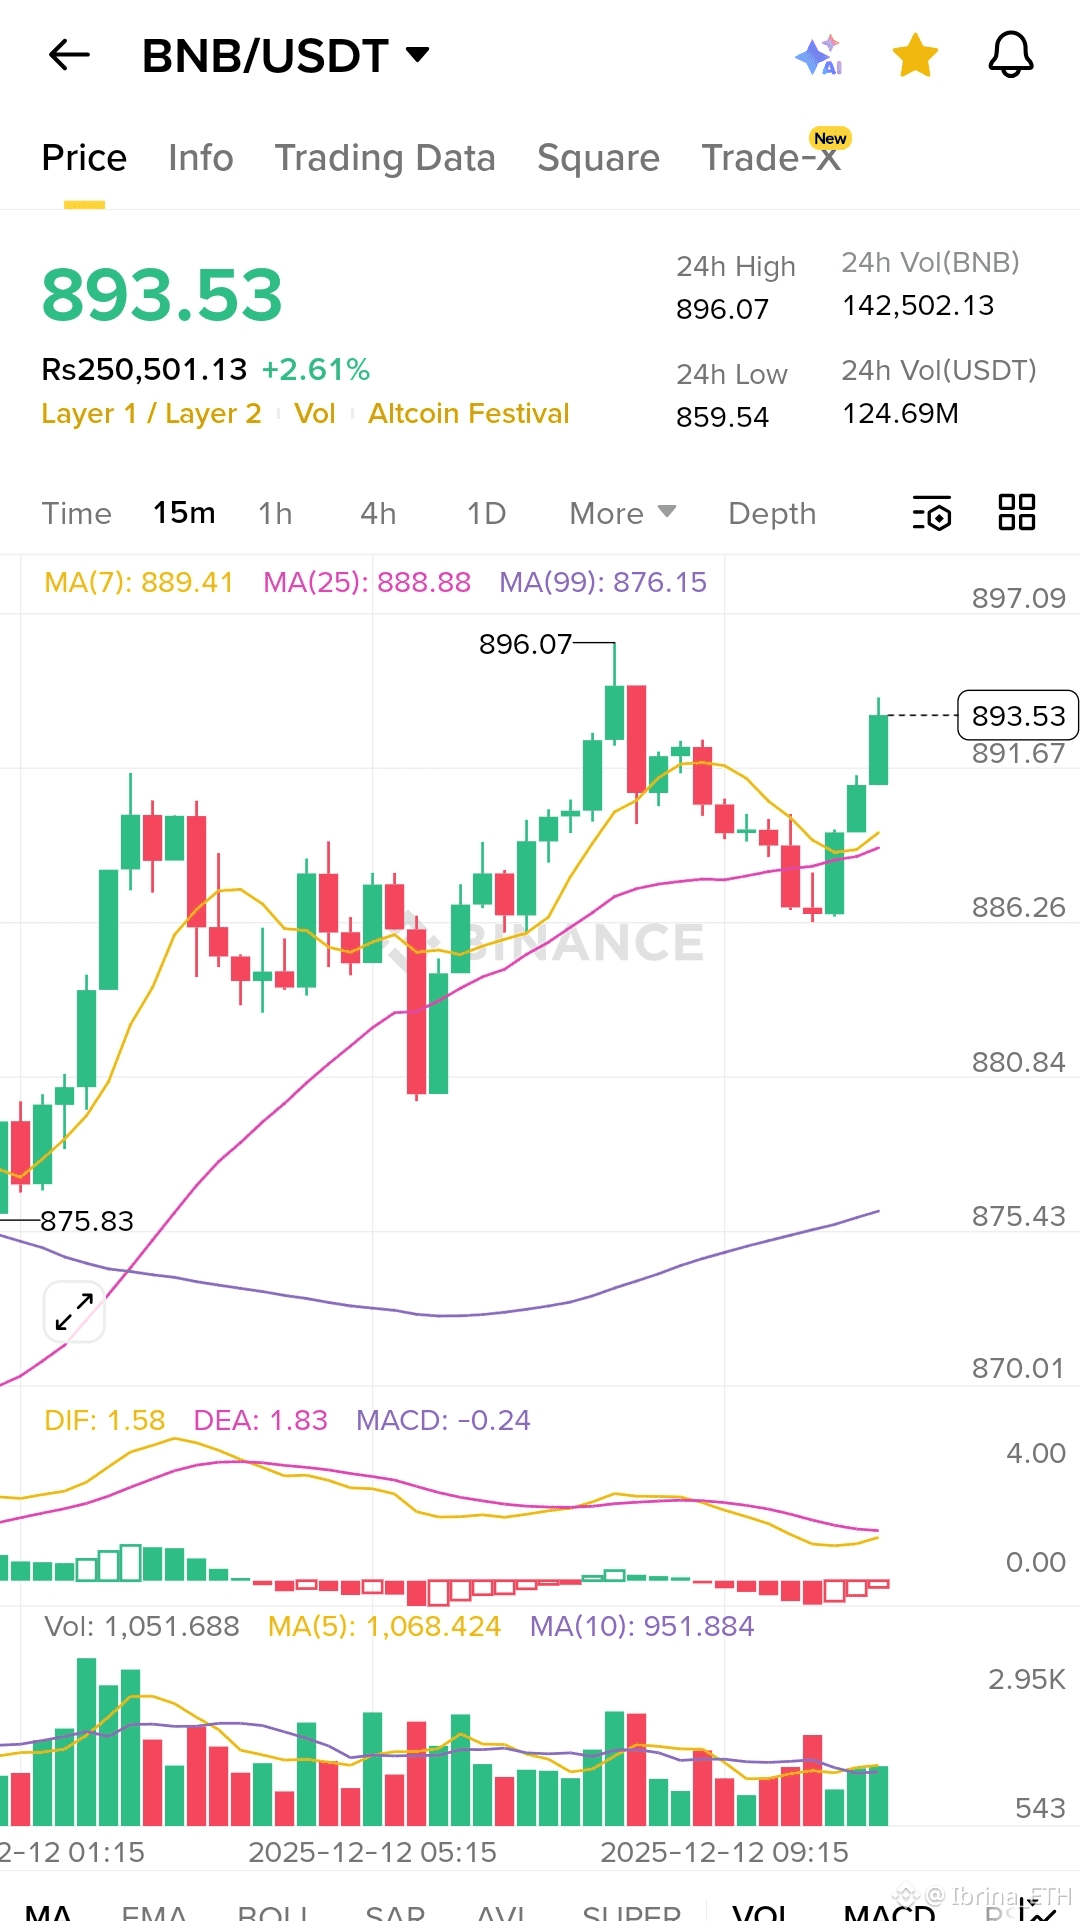The image size is (1080, 1921).
Task: Expand the BNB/USDT pair dropdown arrow
Action: 417,55
